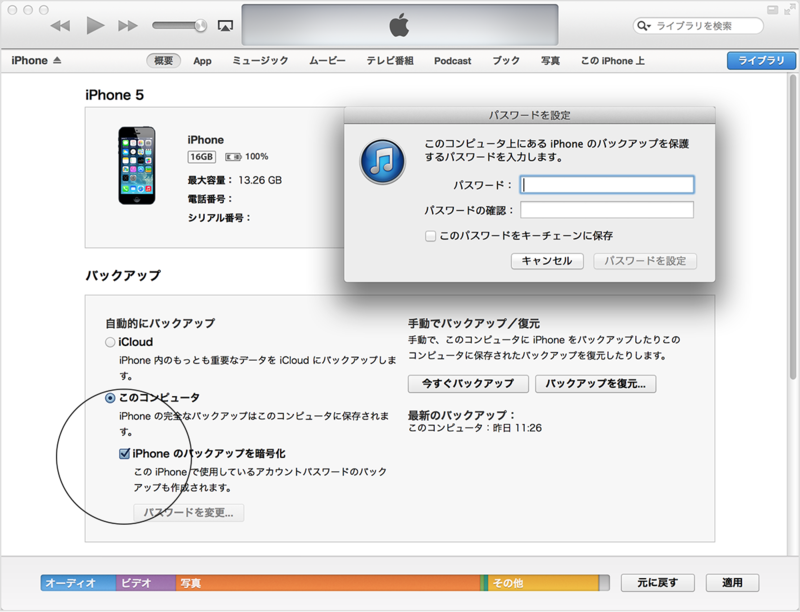Click the 適用 button
This screenshot has width=800, height=612.
(732, 582)
